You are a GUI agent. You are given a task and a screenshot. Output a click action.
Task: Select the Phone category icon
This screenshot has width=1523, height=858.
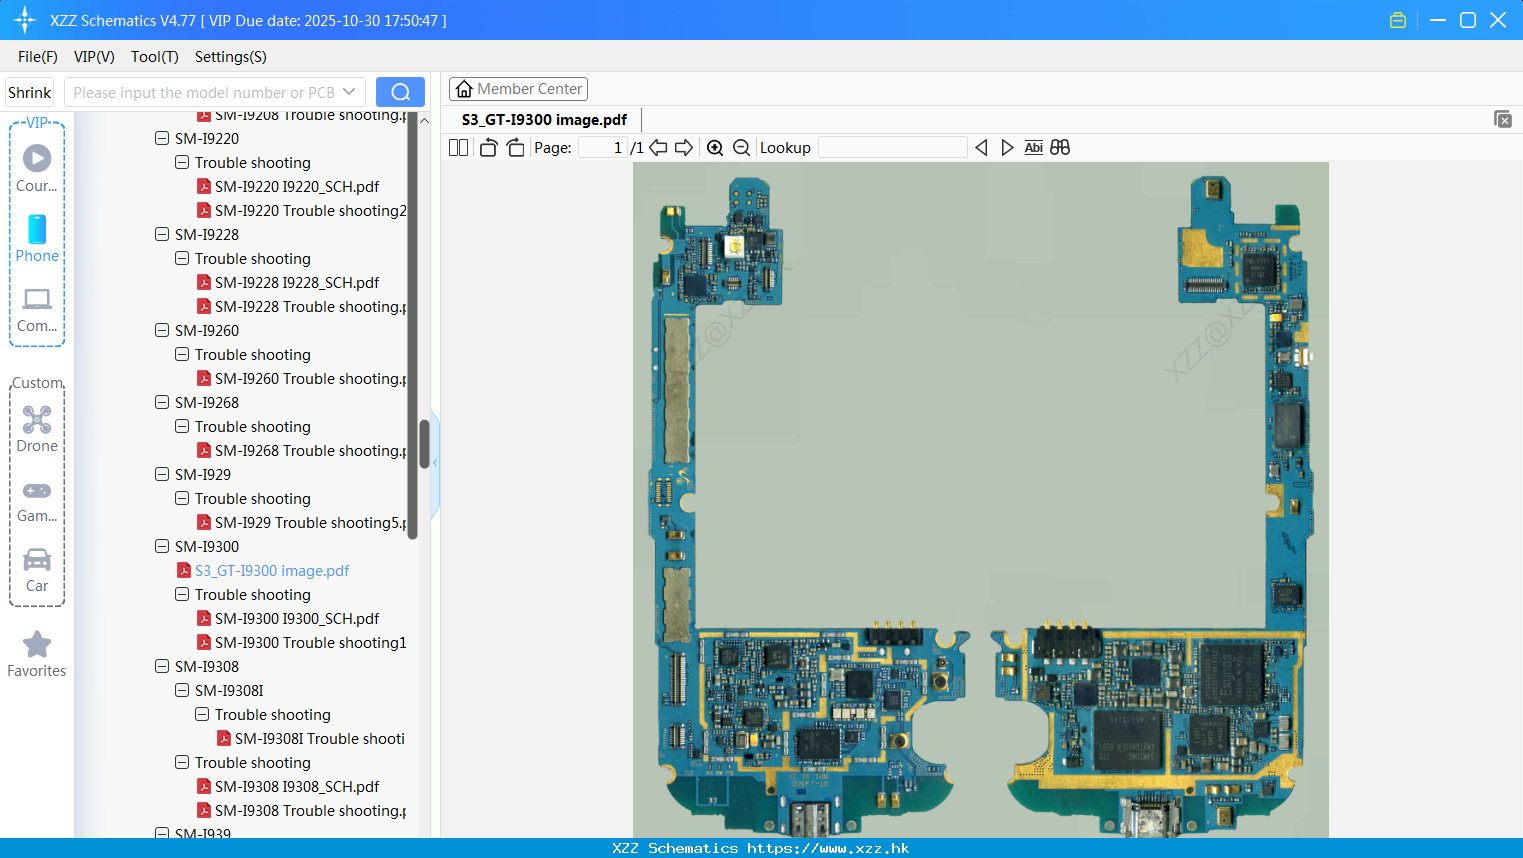coord(37,238)
